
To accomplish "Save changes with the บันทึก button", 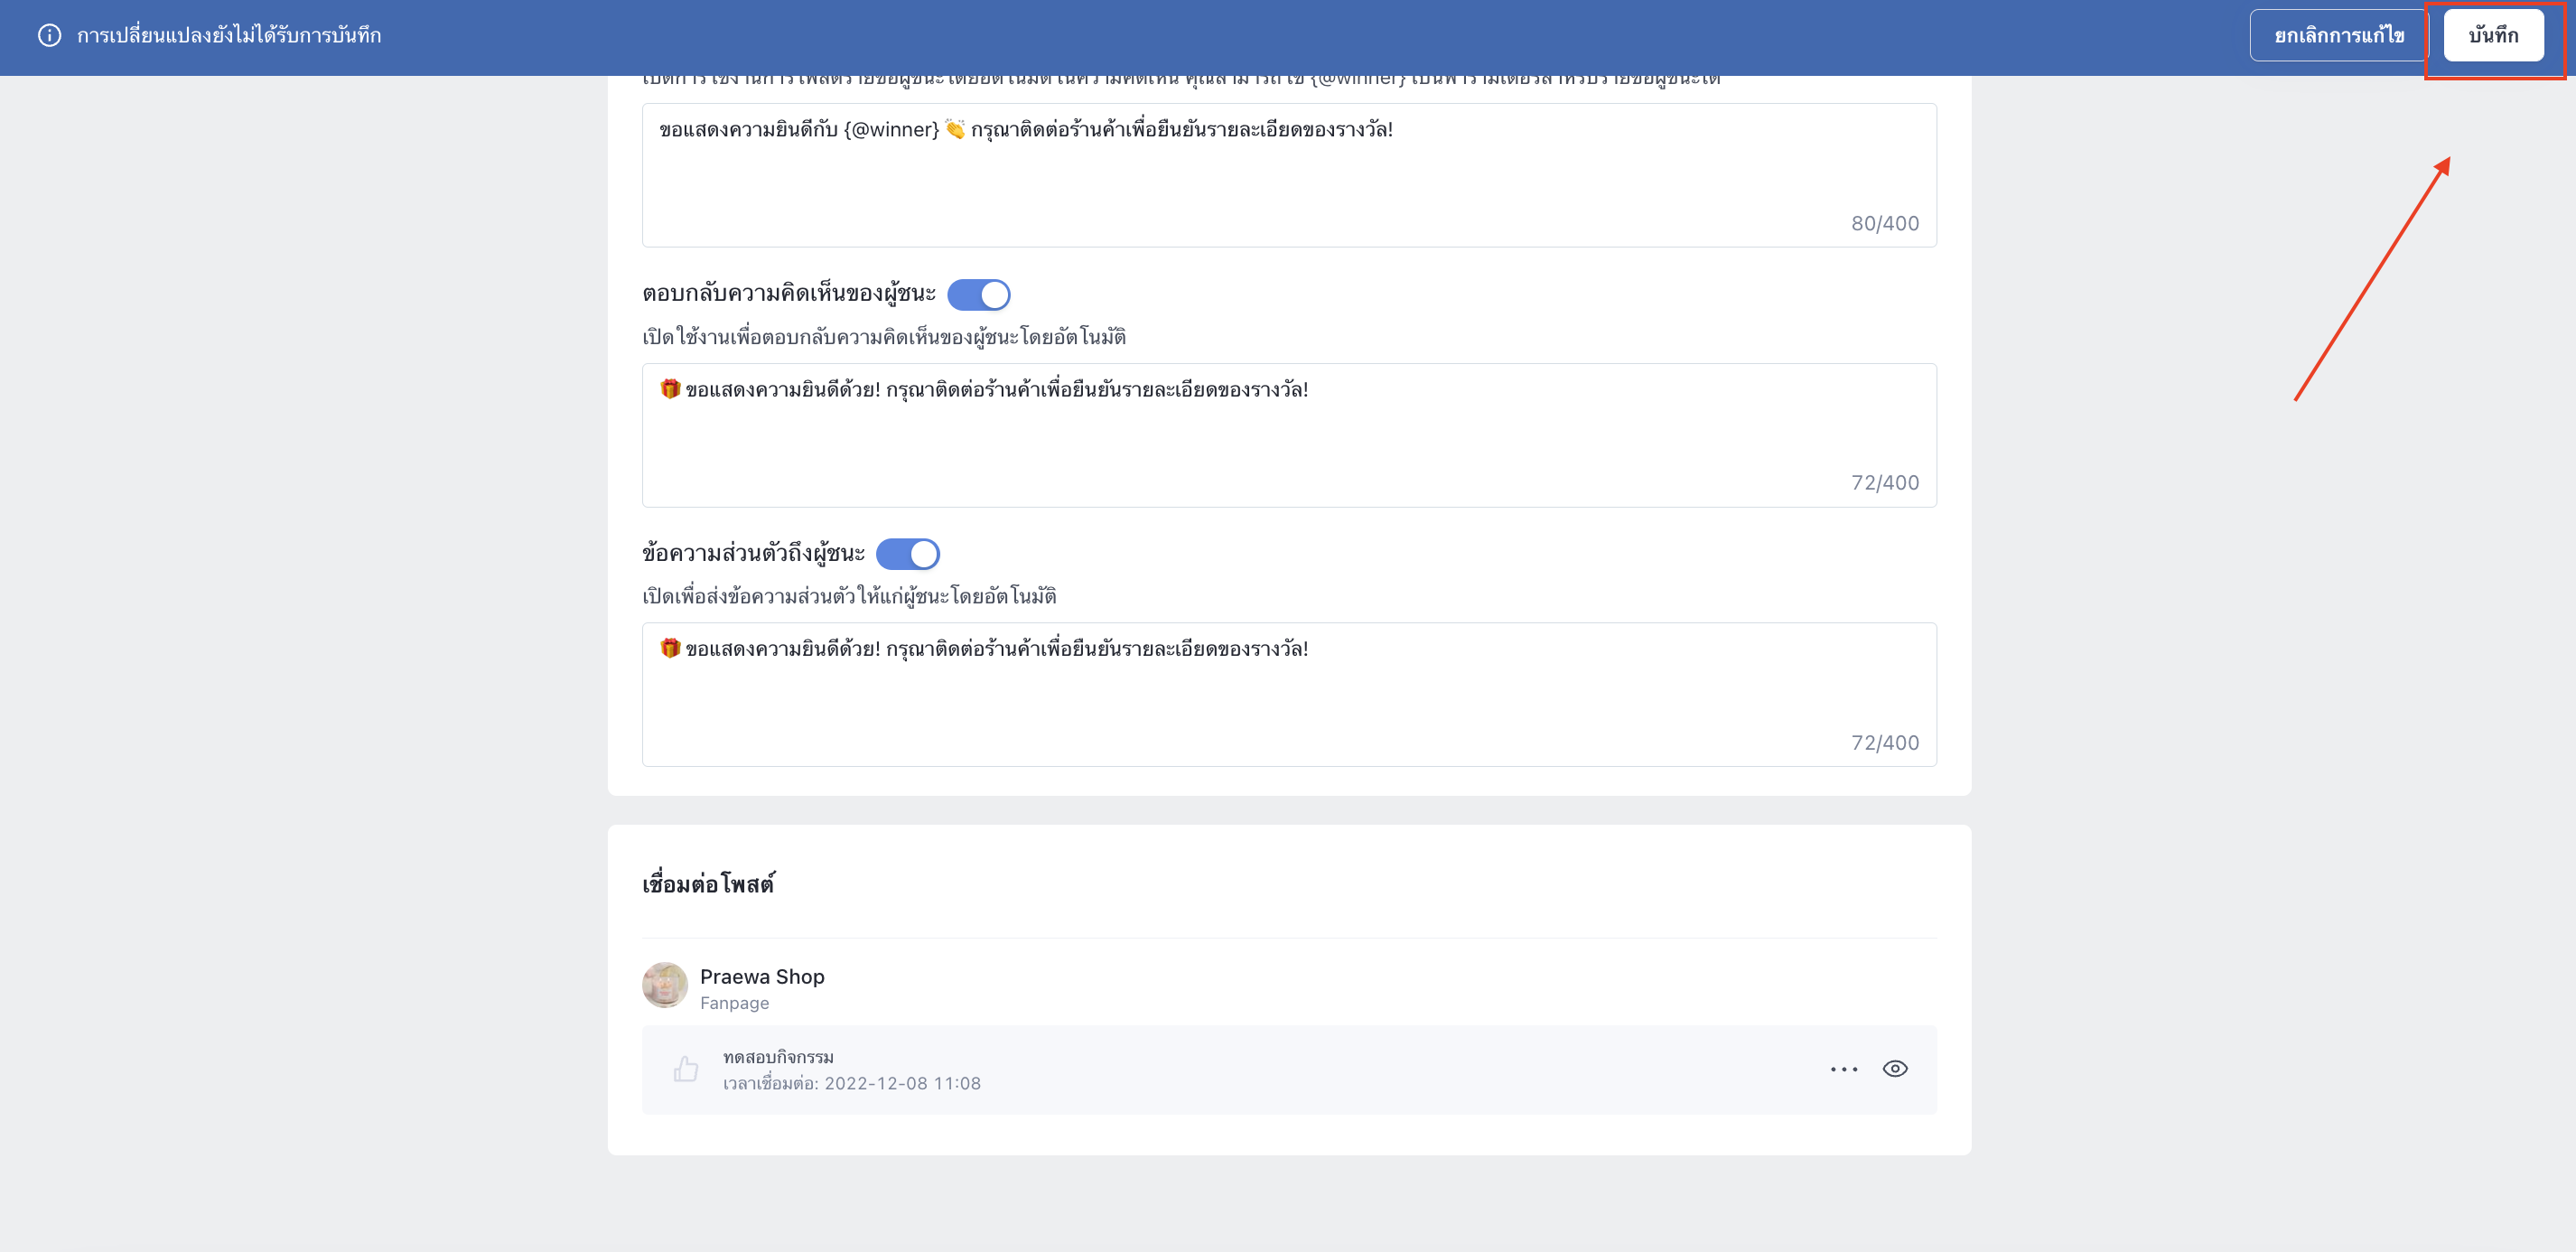I will click(x=2493, y=36).
